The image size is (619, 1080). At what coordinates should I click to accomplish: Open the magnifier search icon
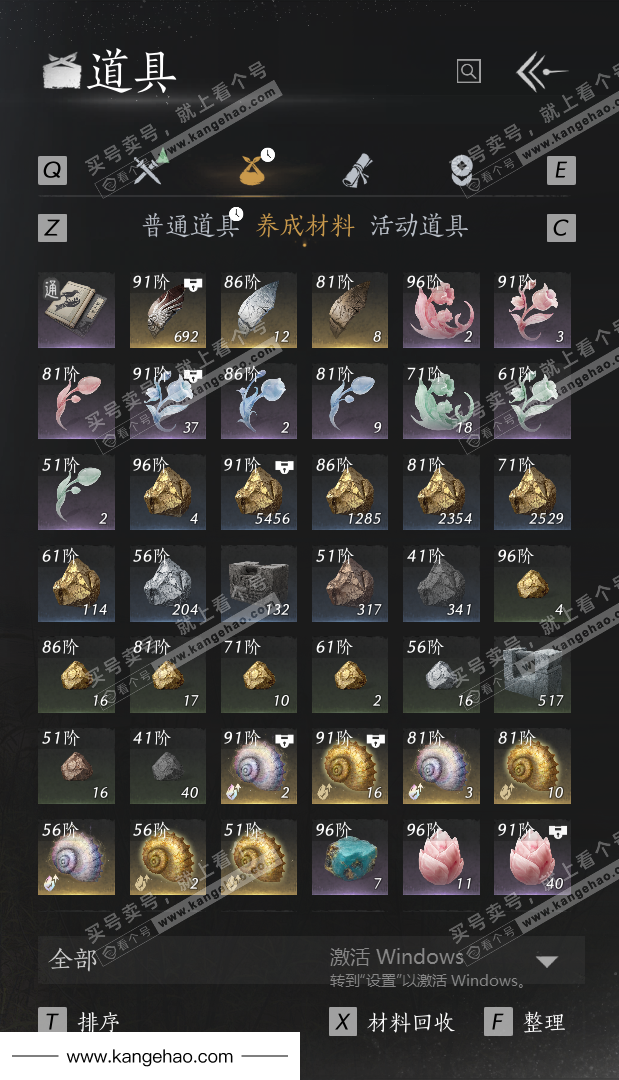(x=468, y=71)
